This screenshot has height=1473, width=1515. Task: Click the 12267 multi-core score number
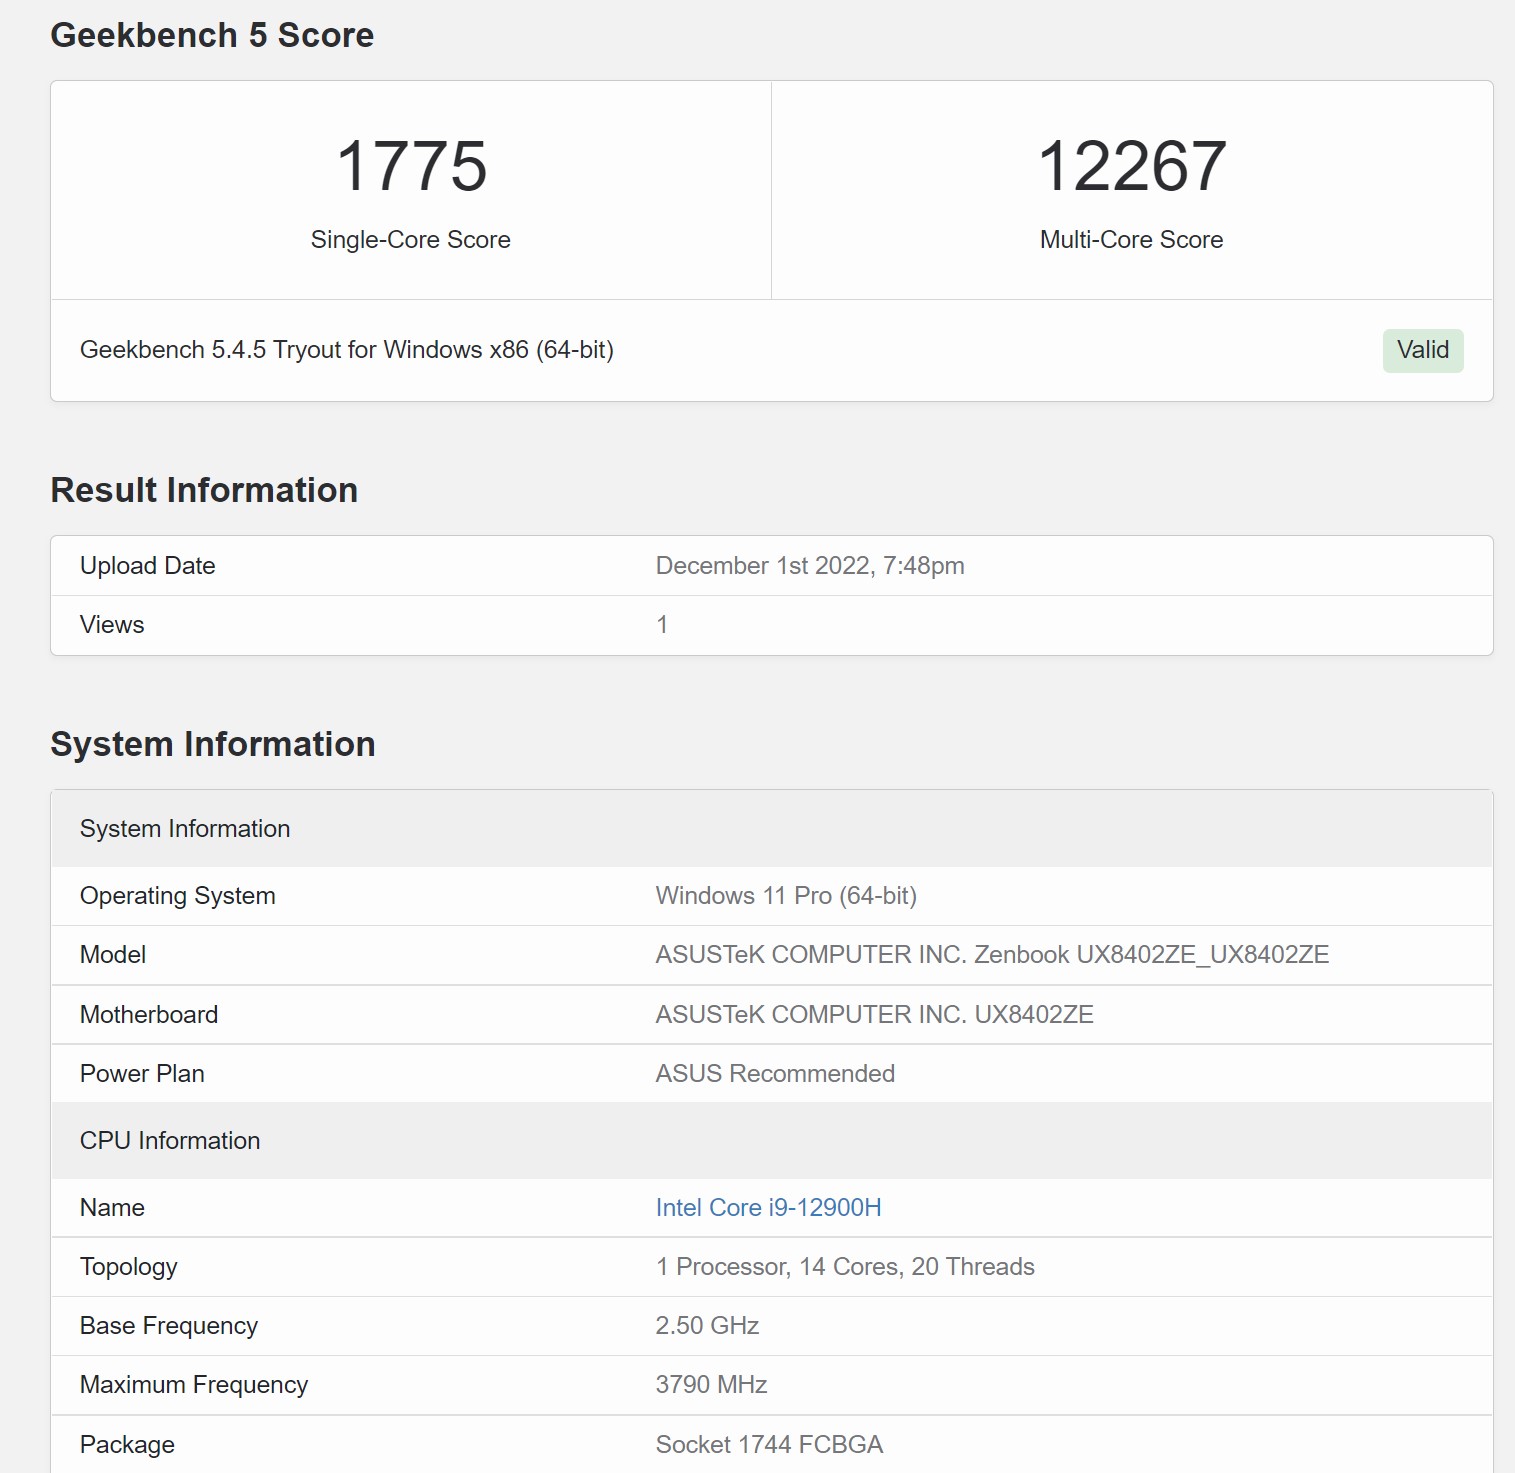point(1131,166)
